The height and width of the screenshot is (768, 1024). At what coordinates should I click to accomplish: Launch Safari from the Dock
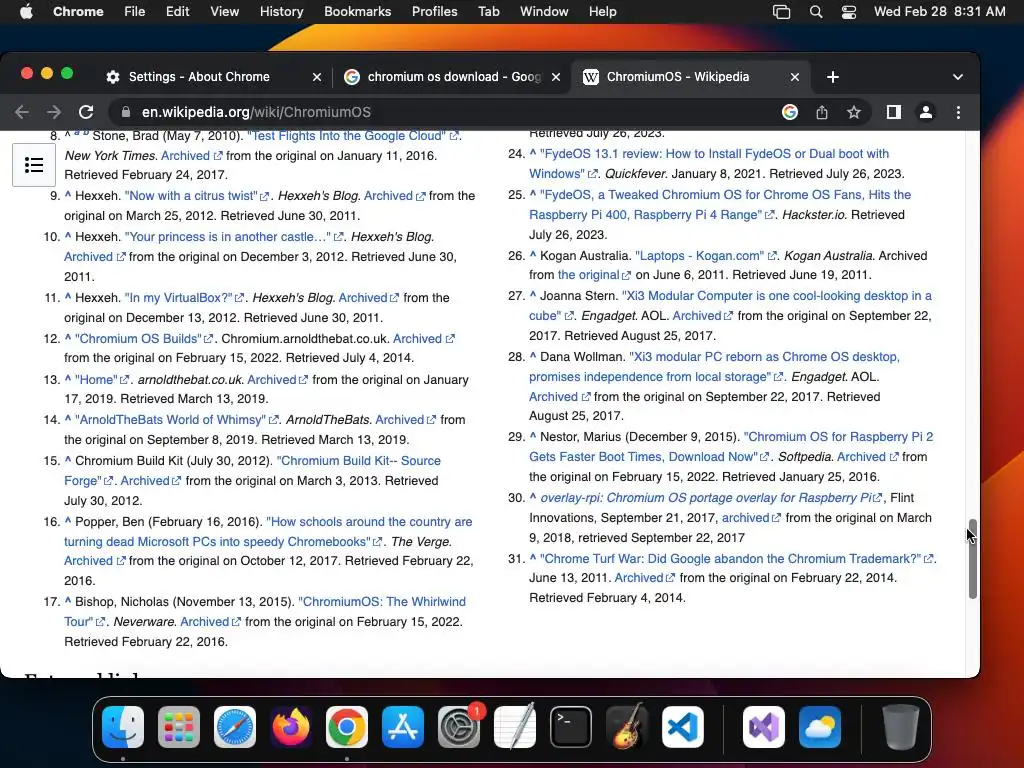235,727
